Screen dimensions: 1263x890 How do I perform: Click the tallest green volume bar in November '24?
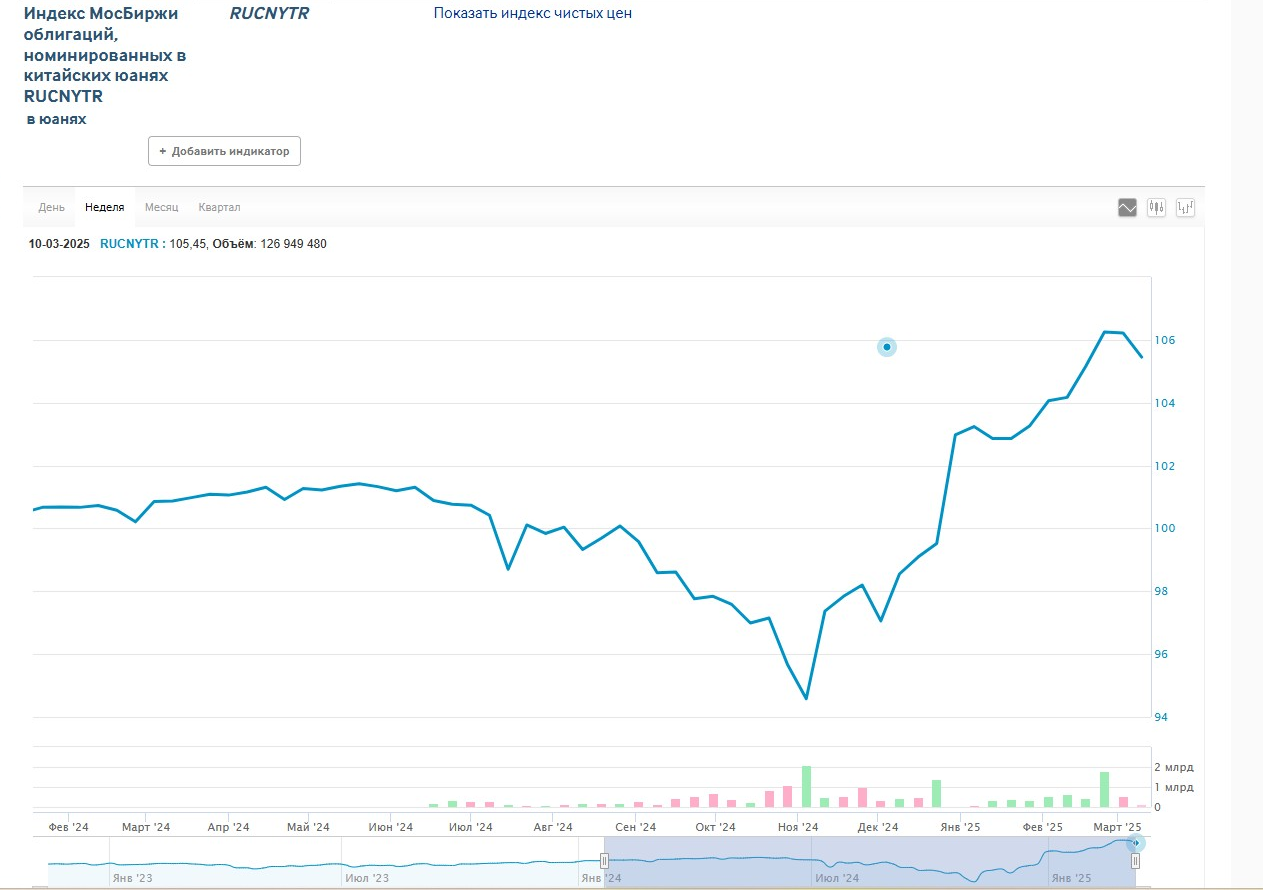click(x=806, y=786)
